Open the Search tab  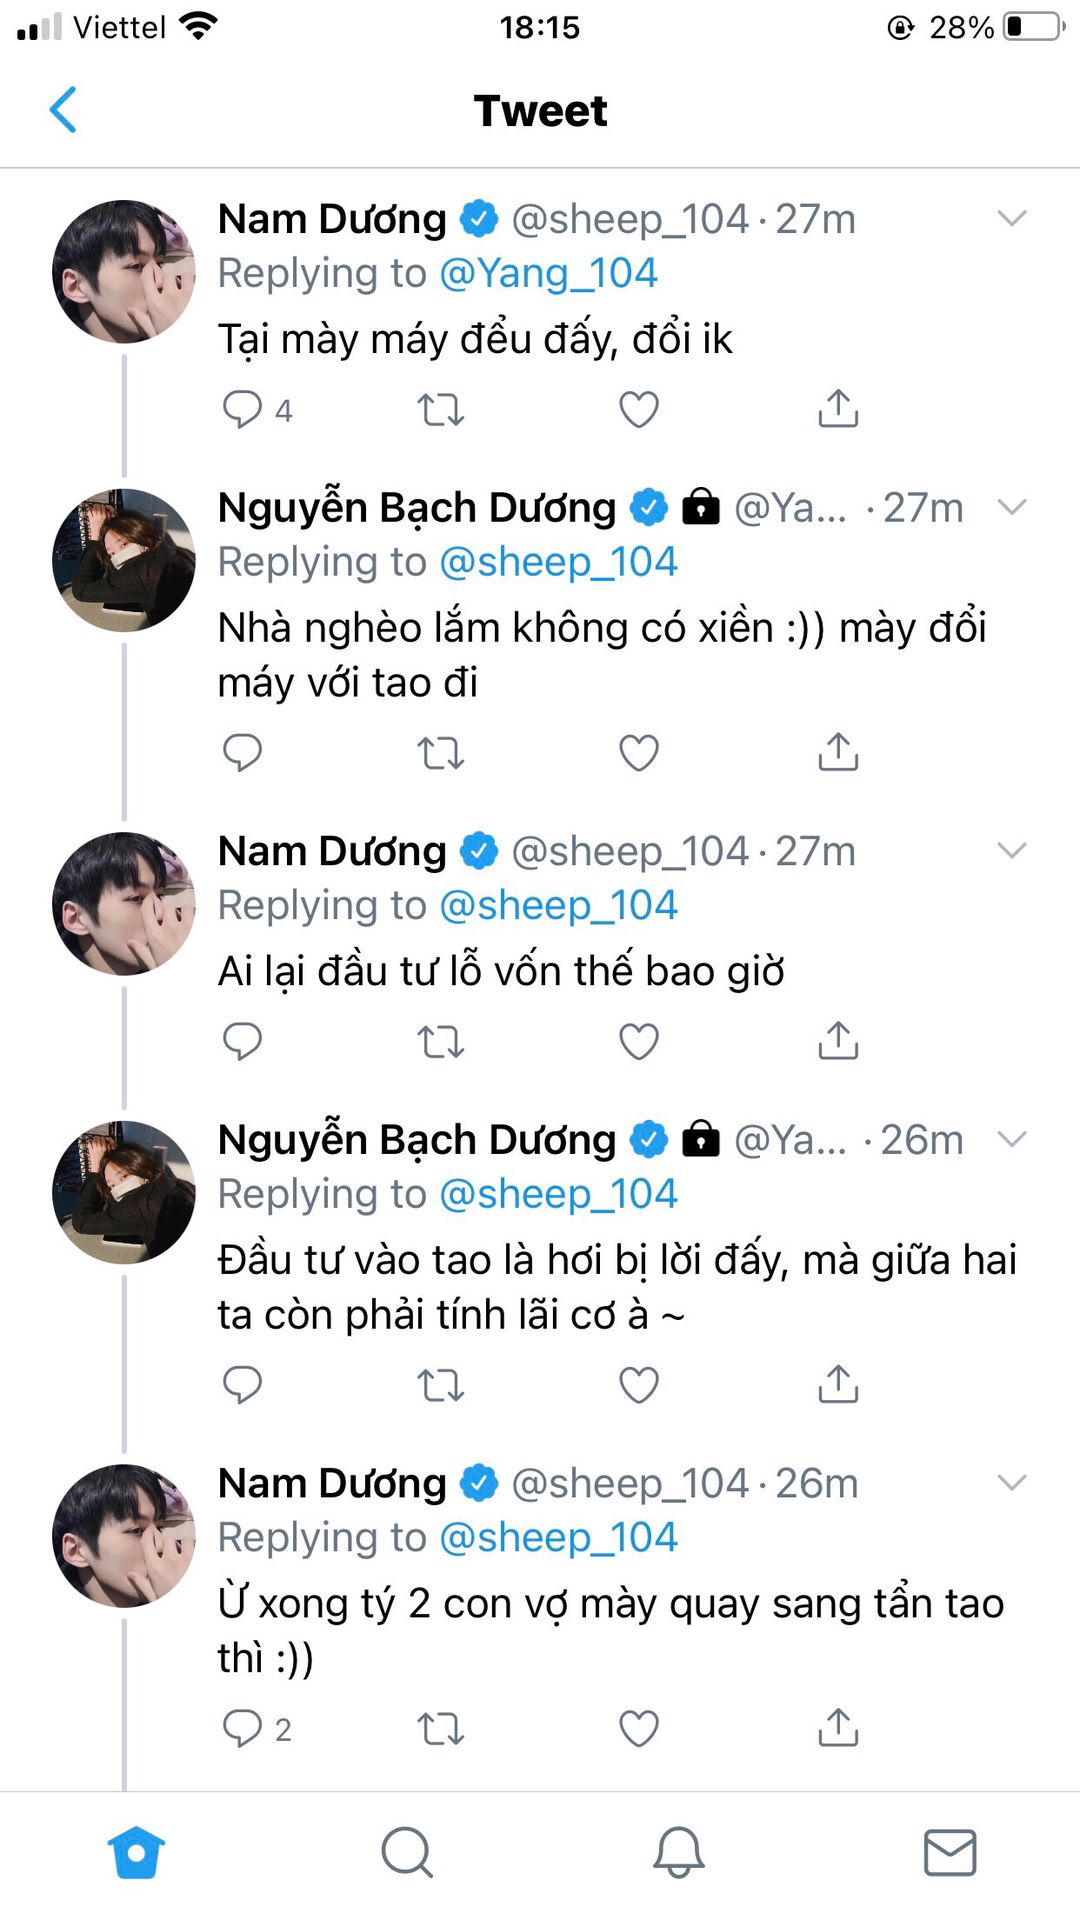click(407, 1852)
